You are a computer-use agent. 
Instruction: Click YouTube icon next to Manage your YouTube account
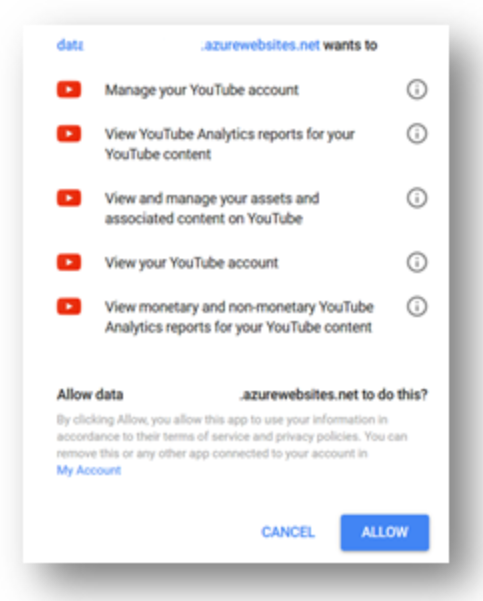pos(69,90)
